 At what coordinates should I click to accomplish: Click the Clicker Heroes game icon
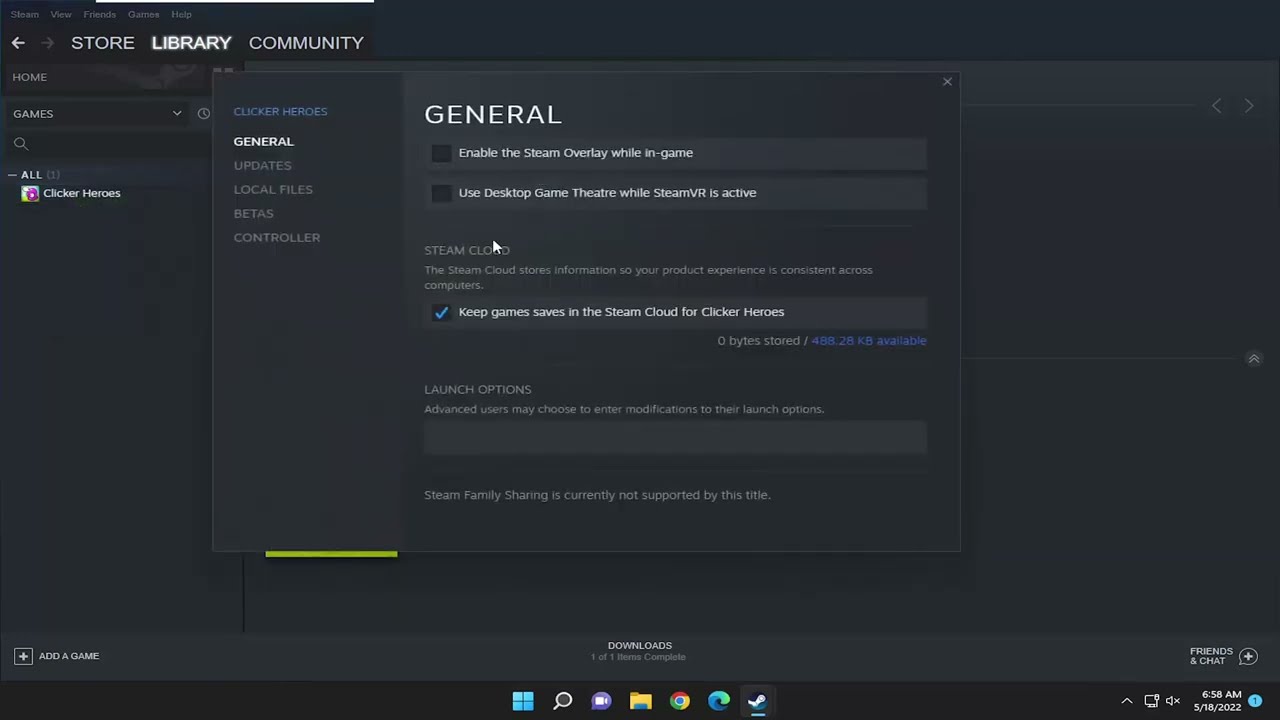[x=30, y=194]
